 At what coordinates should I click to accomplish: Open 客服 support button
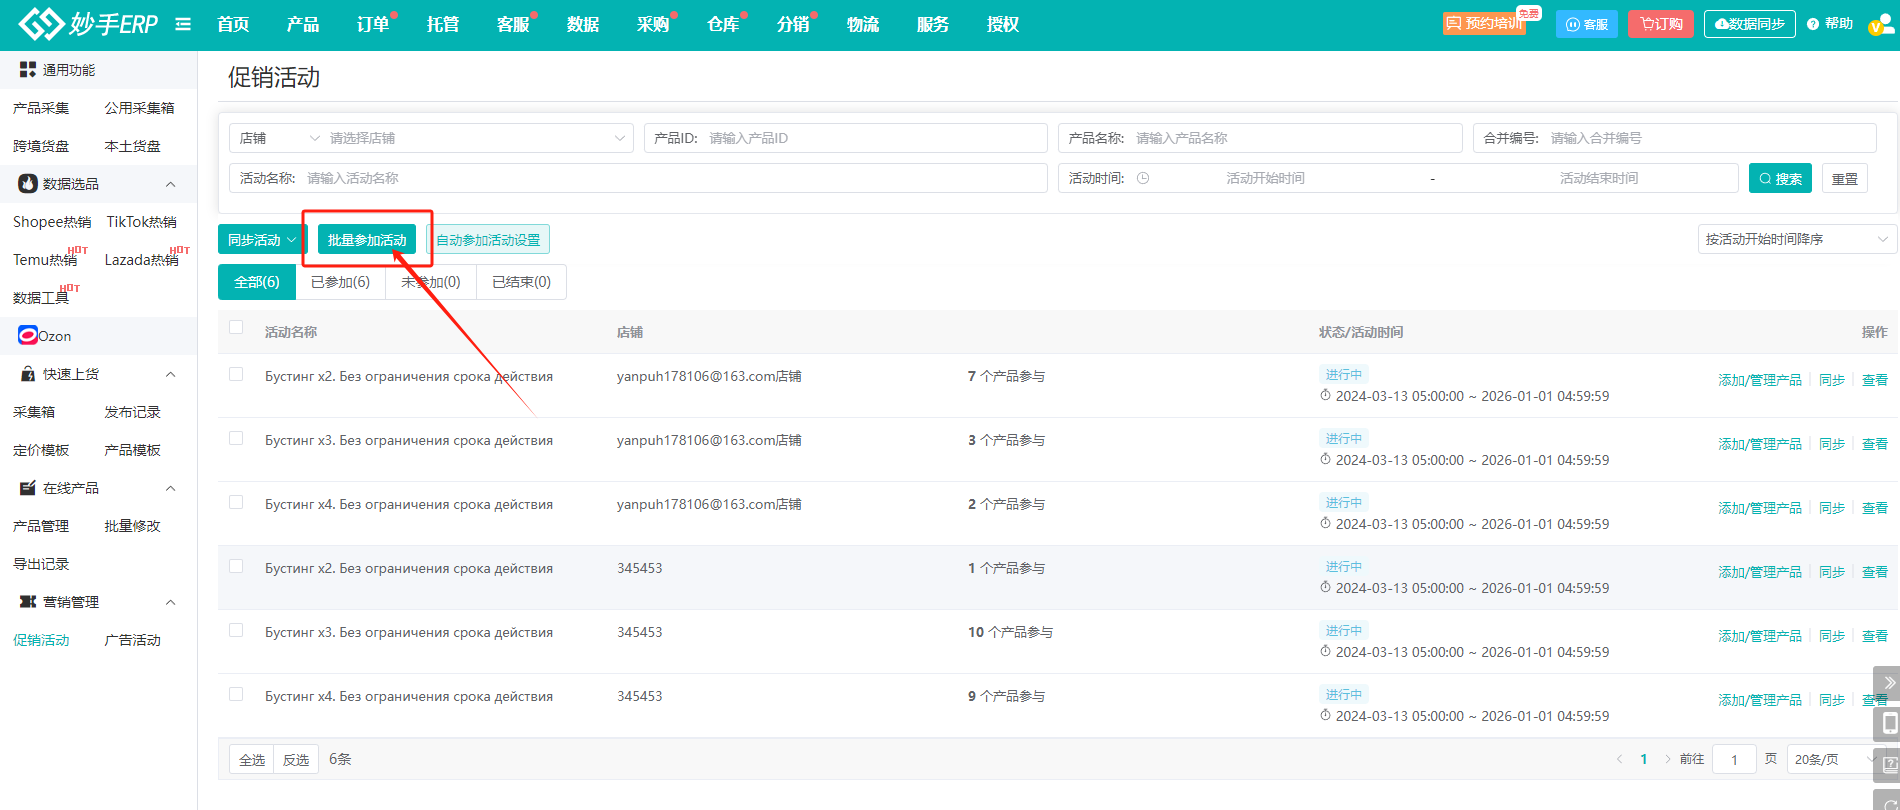tap(1587, 24)
